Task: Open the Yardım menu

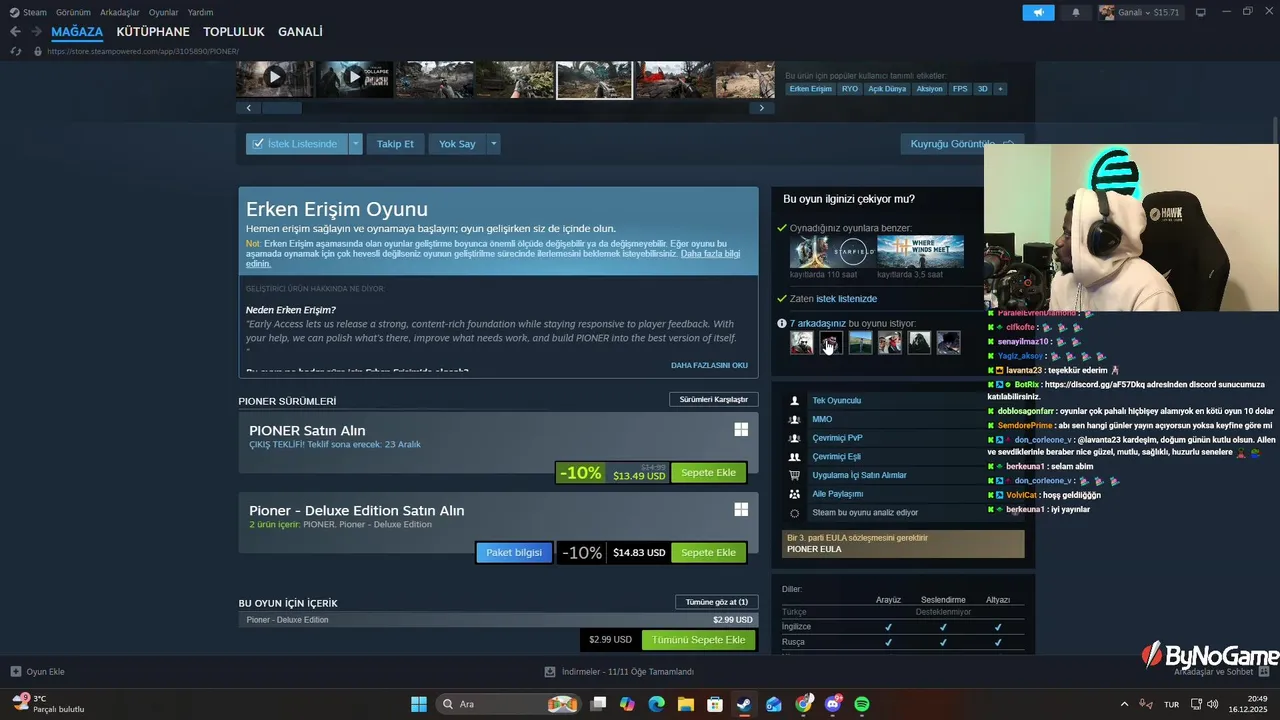Action: [x=200, y=12]
